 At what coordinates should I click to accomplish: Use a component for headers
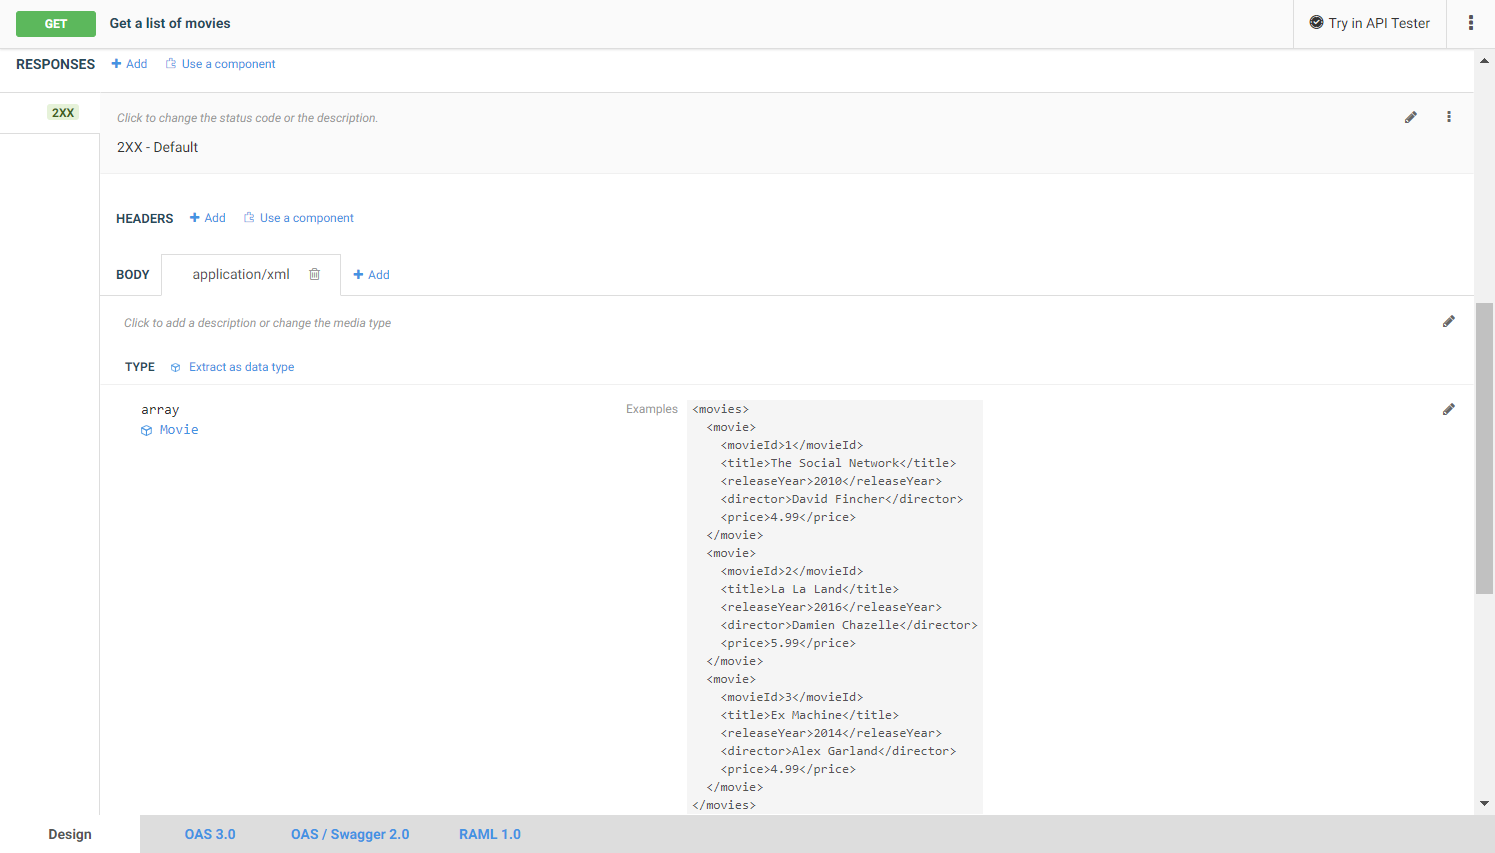(299, 218)
